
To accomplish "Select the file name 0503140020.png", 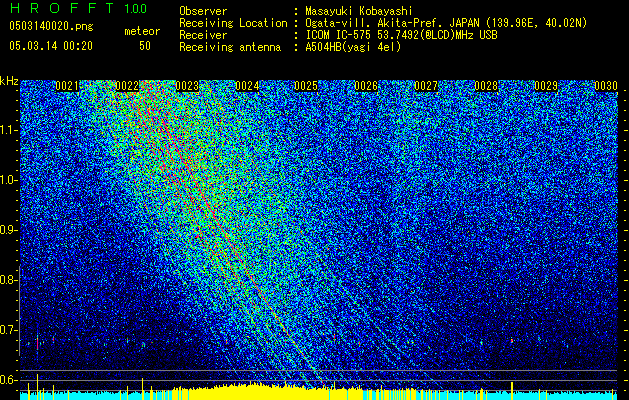I will (51, 26).
